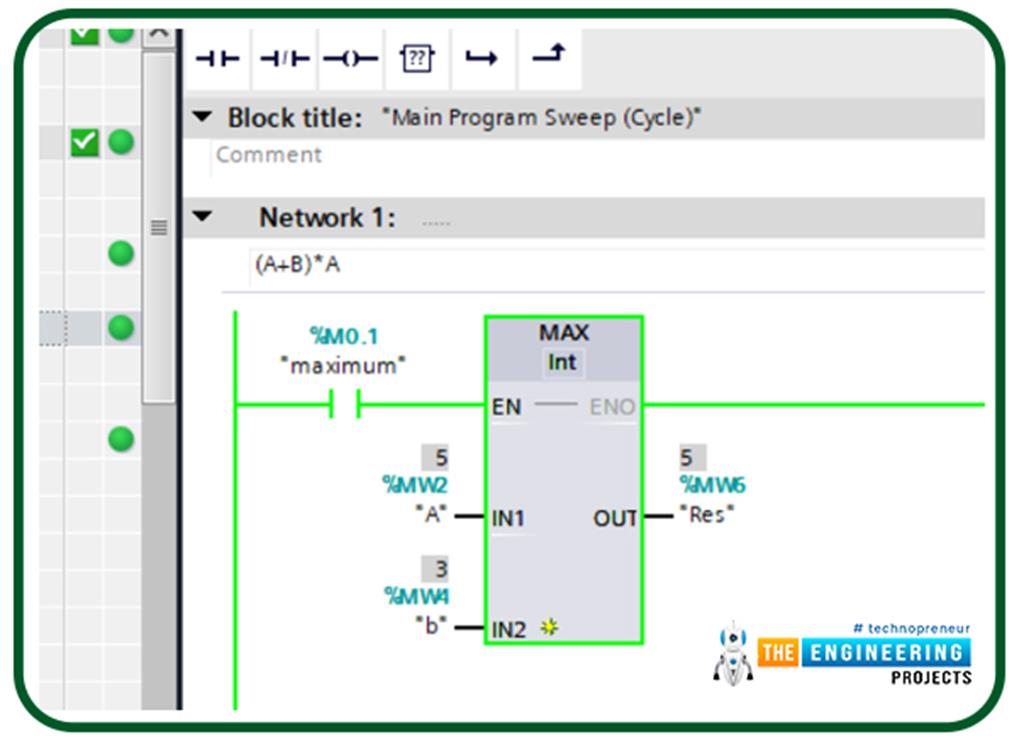The image size is (1024, 739).
Task: Insert an empty box instruction
Action: tap(415, 59)
